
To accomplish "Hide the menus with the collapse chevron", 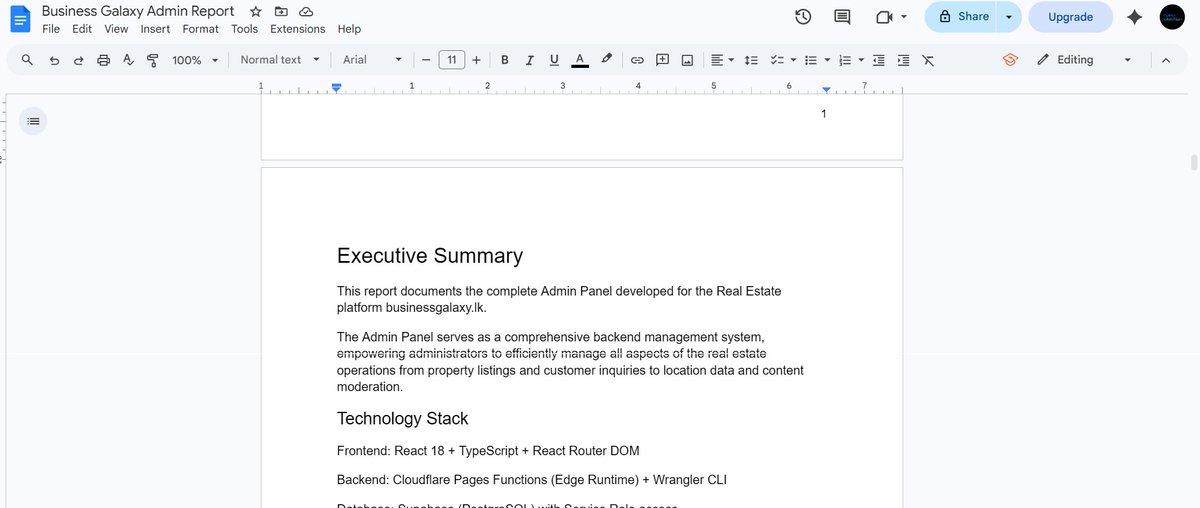I will pyautogui.click(x=1165, y=60).
